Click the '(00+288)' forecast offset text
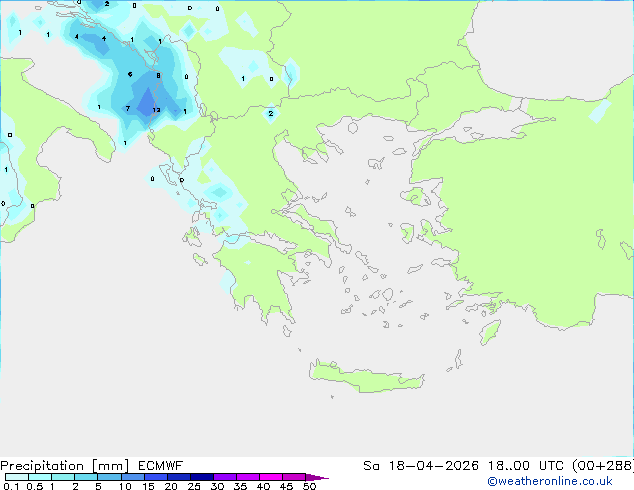The width and height of the screenshot is (634, 490). (603, 466)
